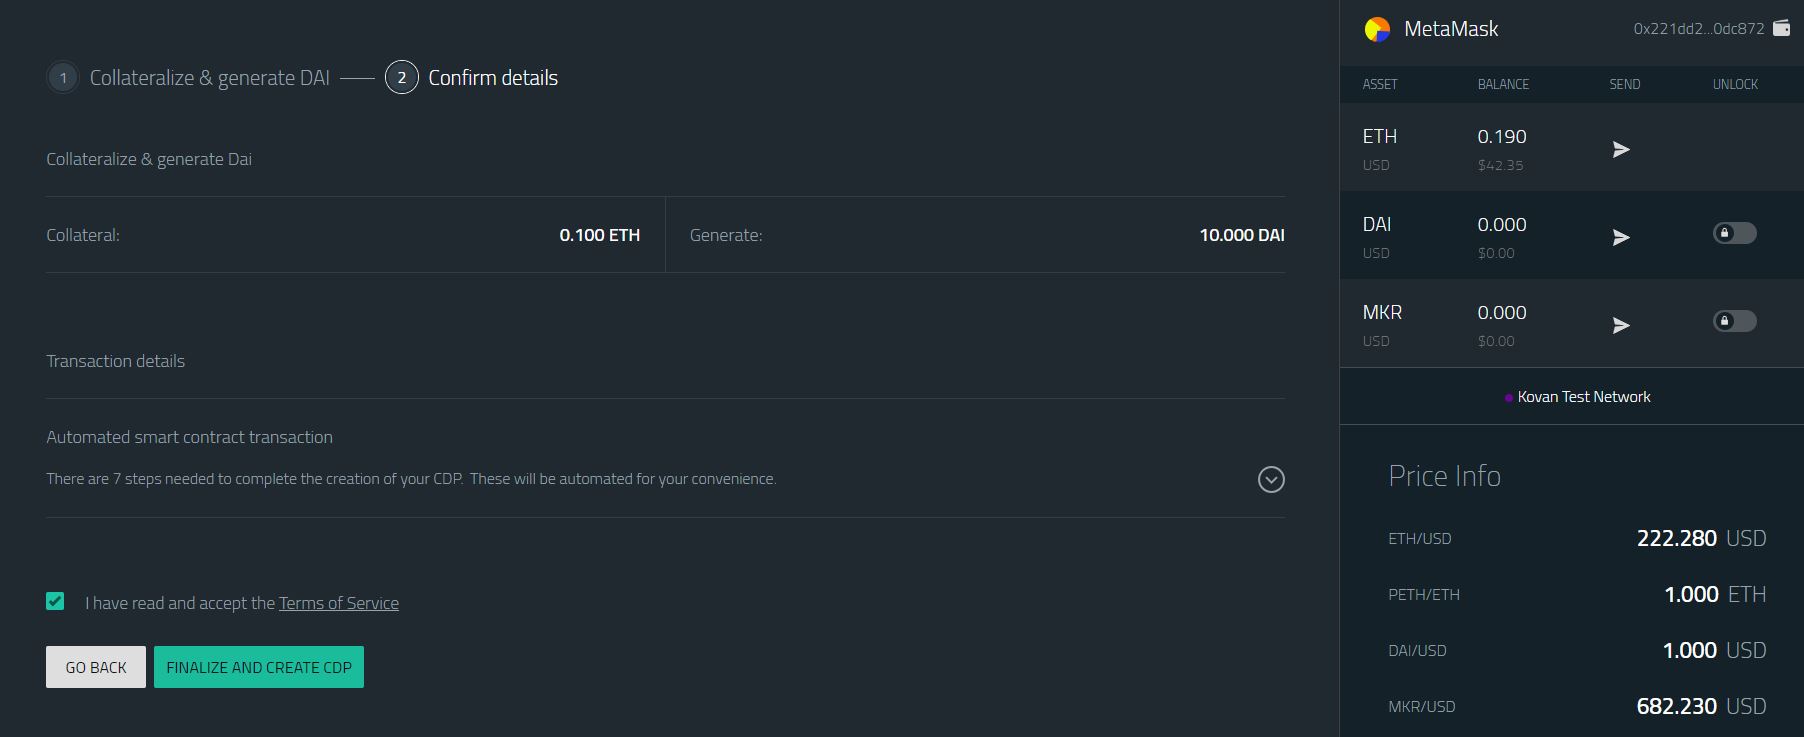Click the ETH USD value $42.35
The height and width of the screenshot is (737, 1804).
(1501, 165)
